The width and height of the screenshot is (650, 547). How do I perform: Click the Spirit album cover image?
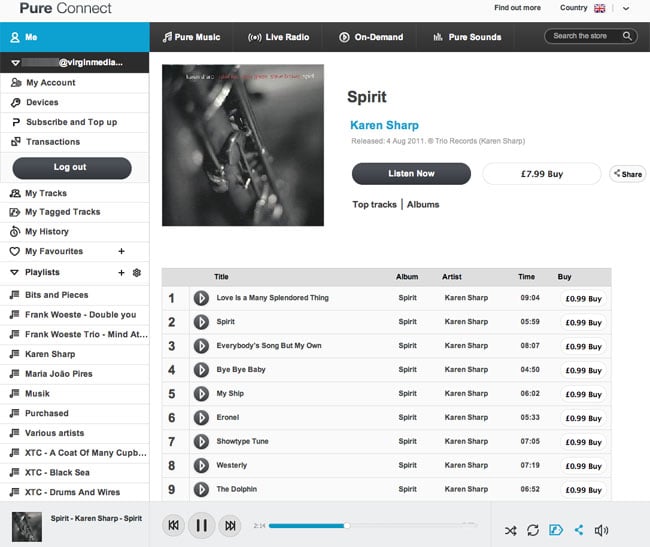pos(243,145)
